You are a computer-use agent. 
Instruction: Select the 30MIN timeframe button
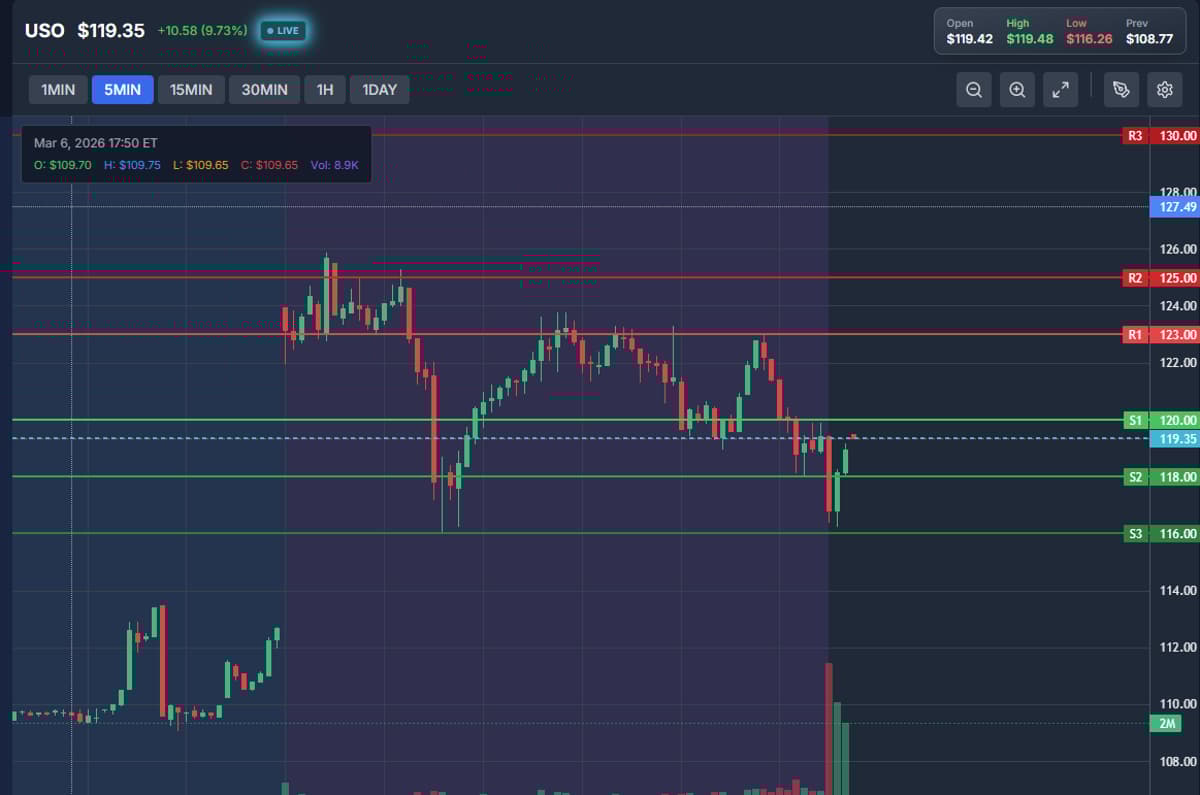pos(264,89)
